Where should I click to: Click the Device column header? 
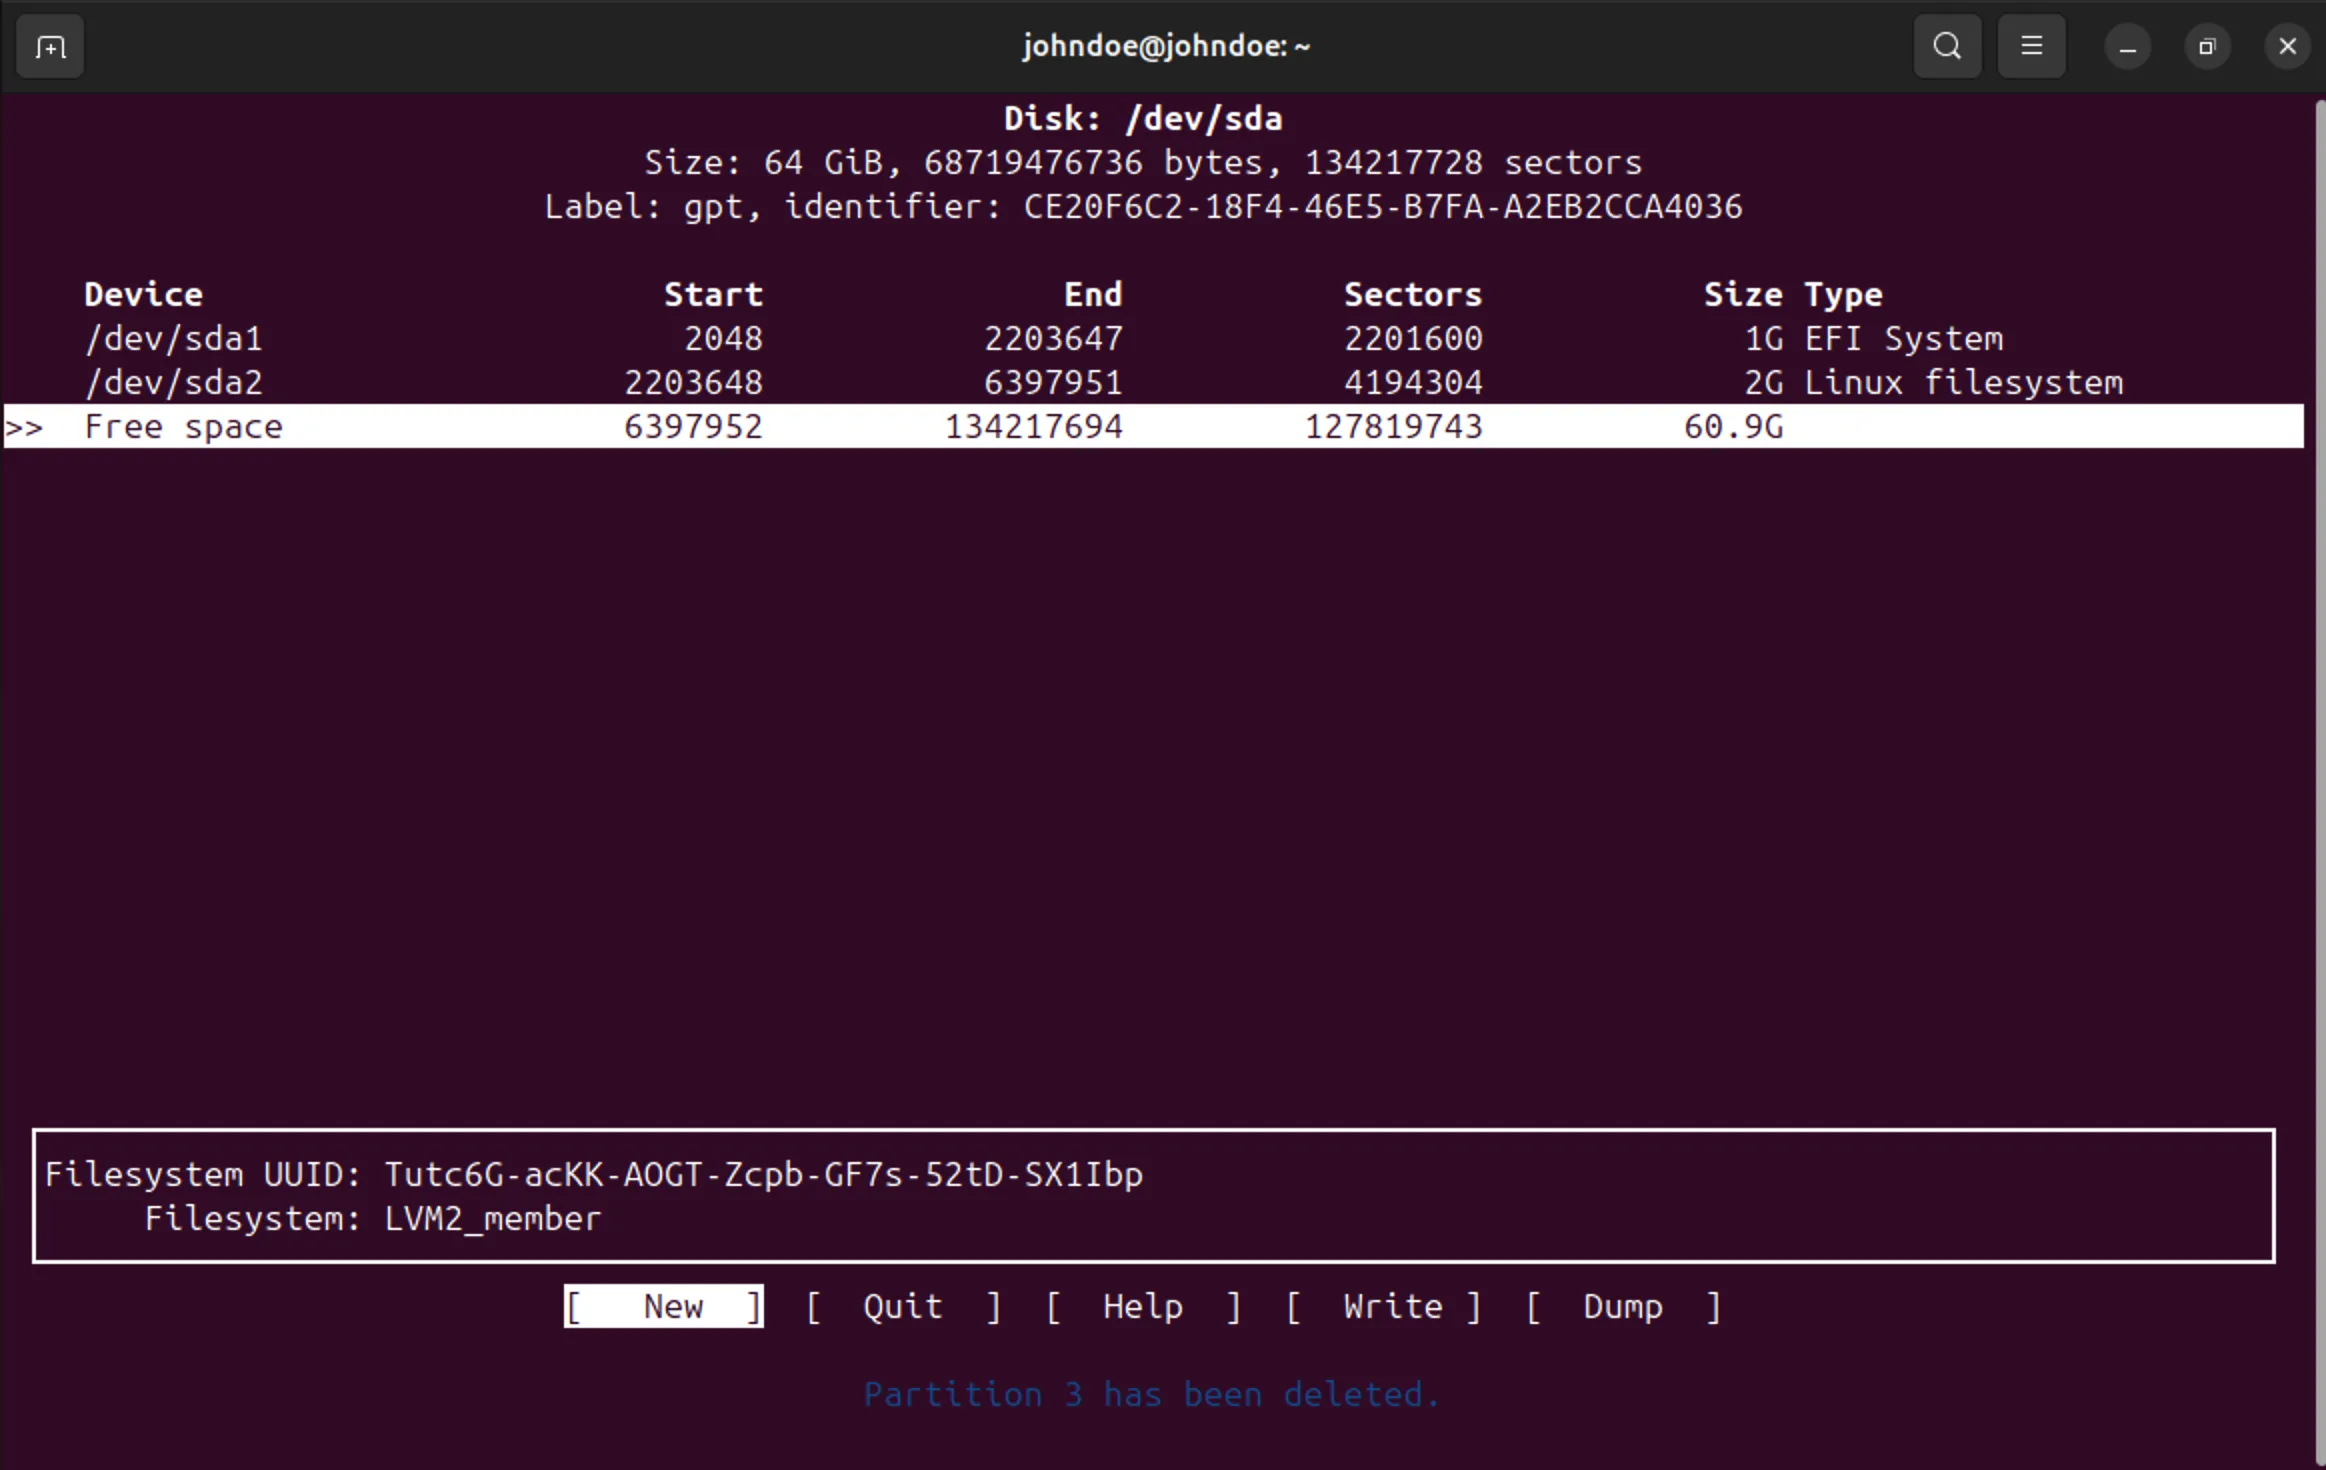point(143,295)
